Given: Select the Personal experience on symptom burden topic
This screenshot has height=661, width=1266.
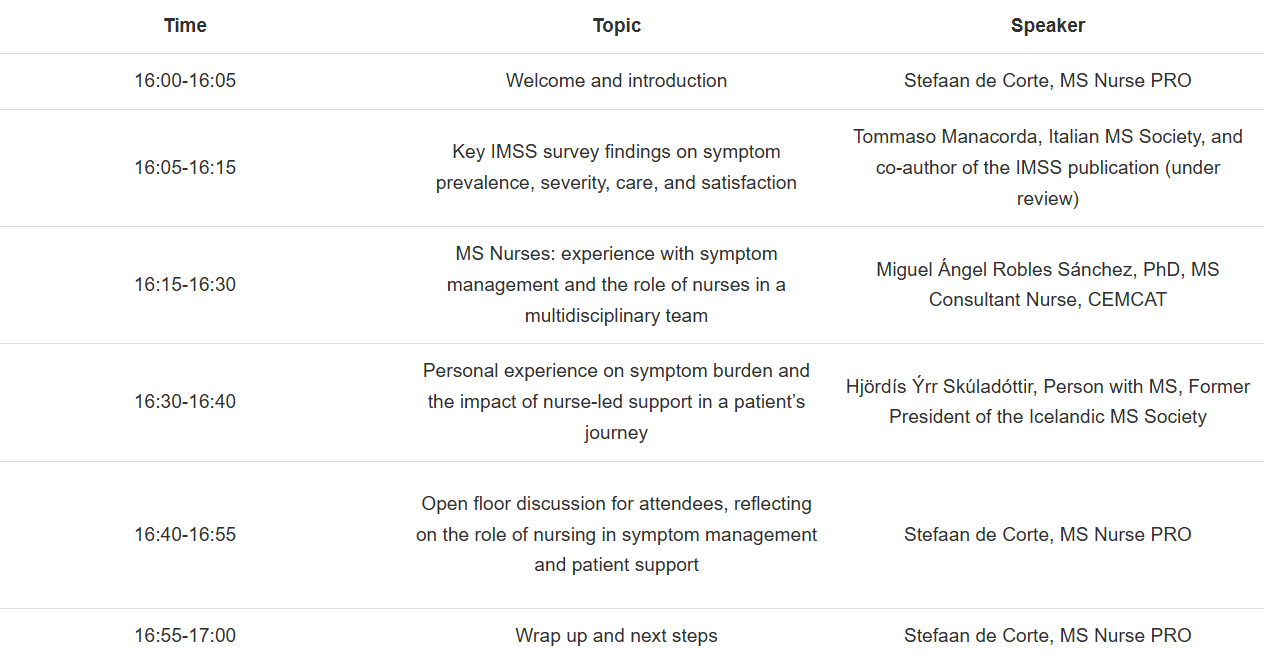Looking at the screenshot, I should click(x=616, y=402).
